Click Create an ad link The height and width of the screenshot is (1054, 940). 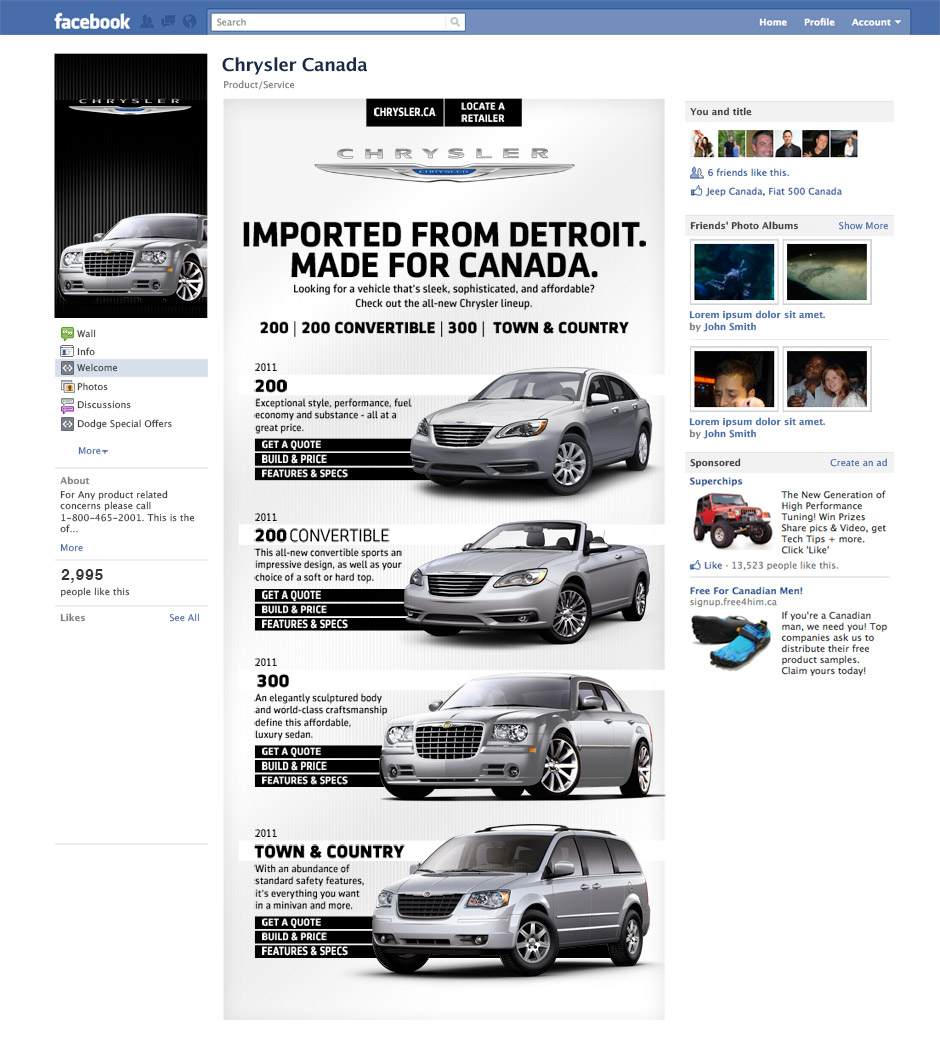tap(858, 463)
